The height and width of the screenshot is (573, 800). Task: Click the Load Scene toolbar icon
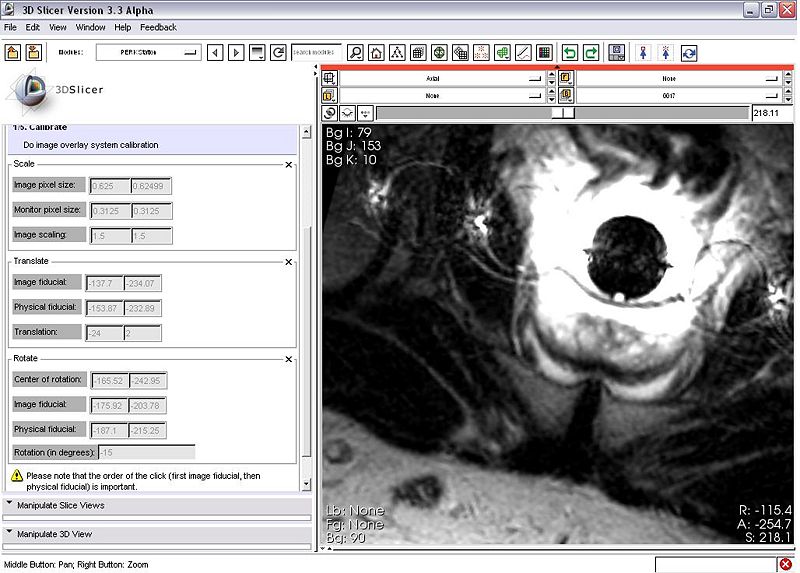pos(12,52)
